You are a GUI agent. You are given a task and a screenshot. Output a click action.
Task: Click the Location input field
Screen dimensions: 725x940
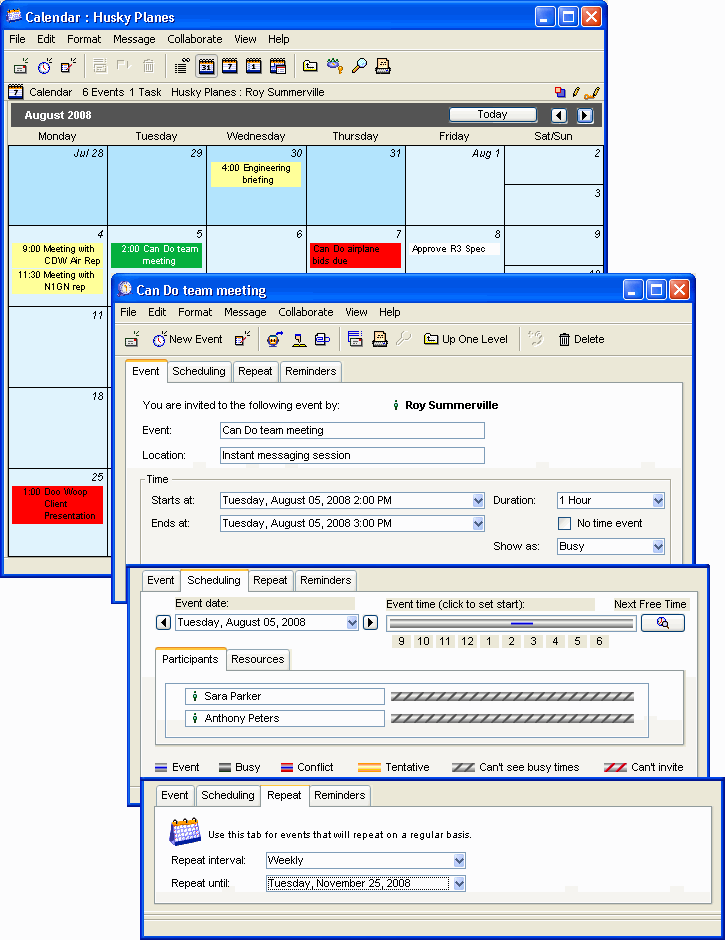tap(352, 455)
